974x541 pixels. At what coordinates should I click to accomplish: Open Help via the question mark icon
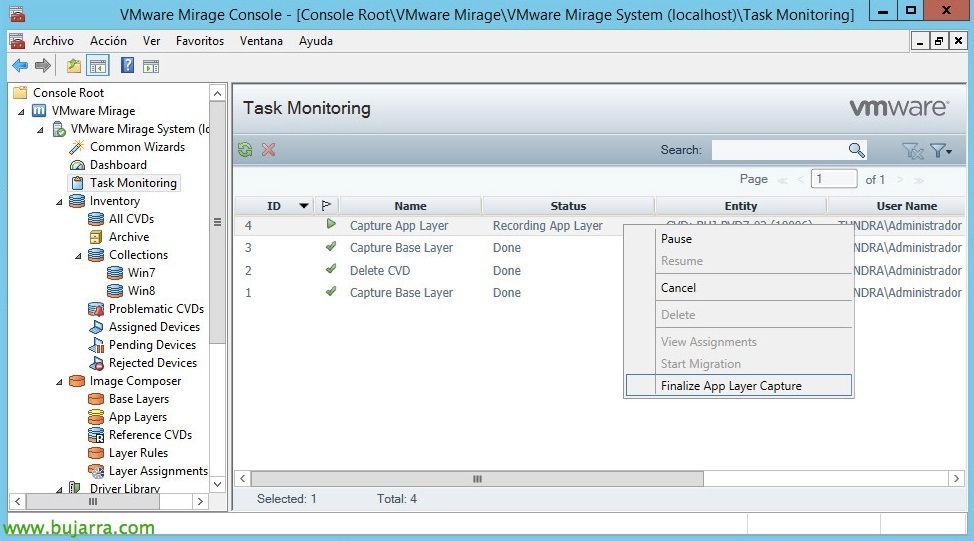127,65
